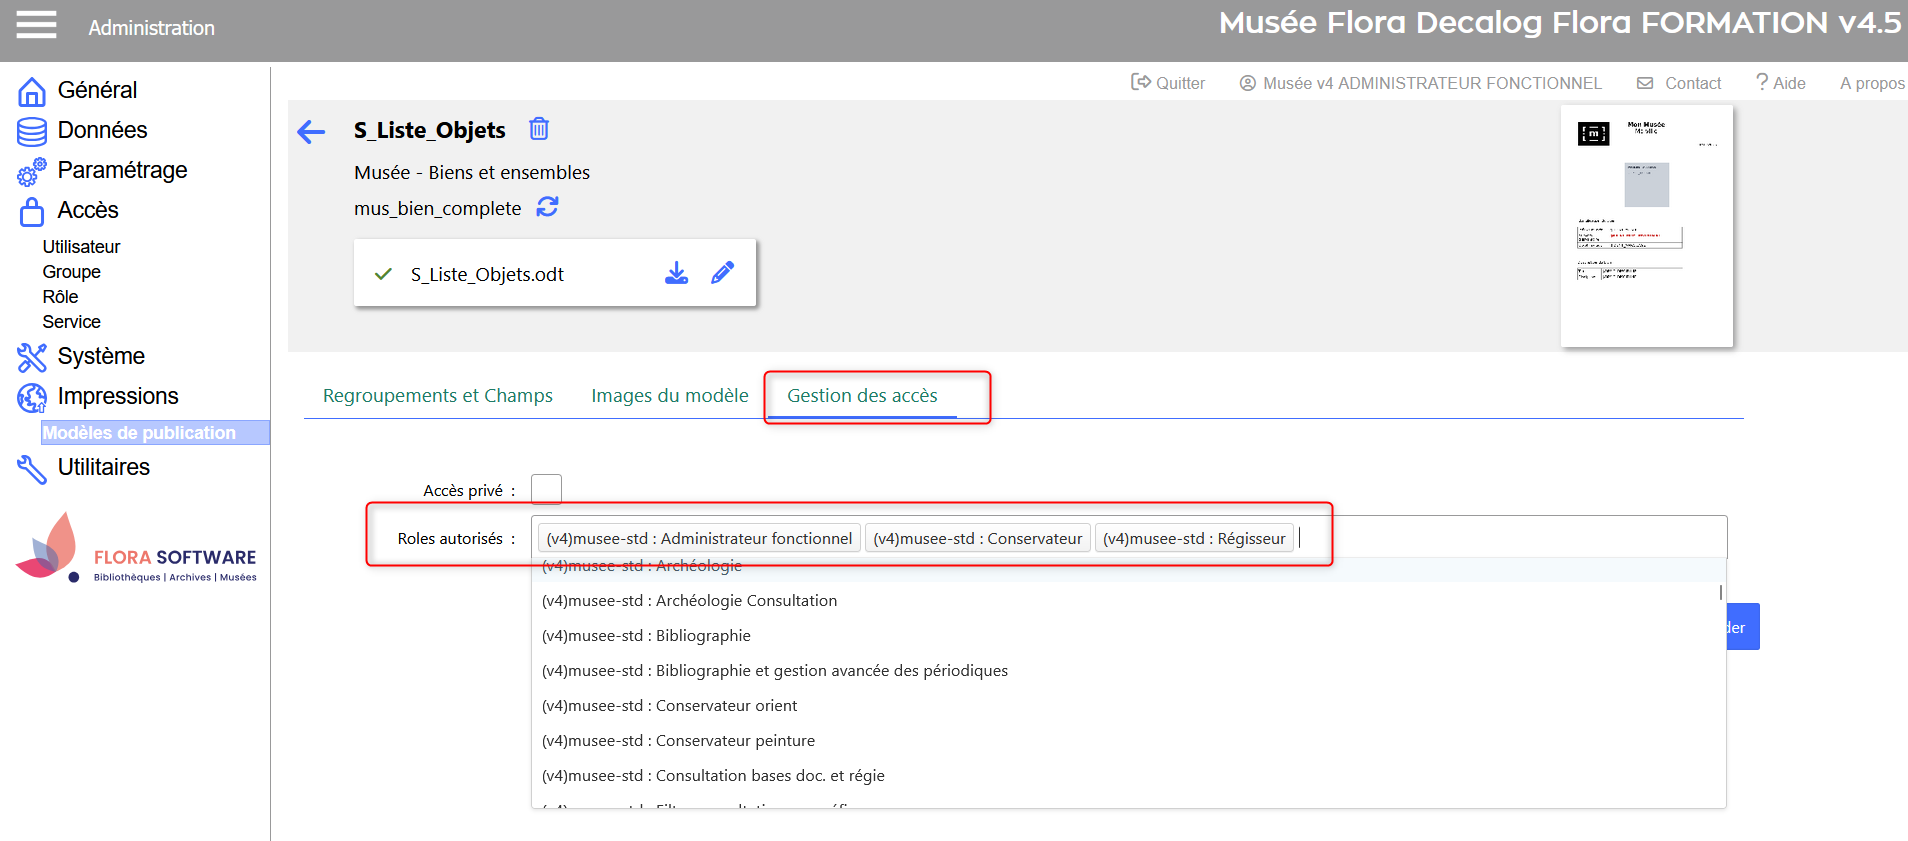Toggle the Accès privé checkbox
This screenshot has width=1908, height=841.
tap(546, 489)
